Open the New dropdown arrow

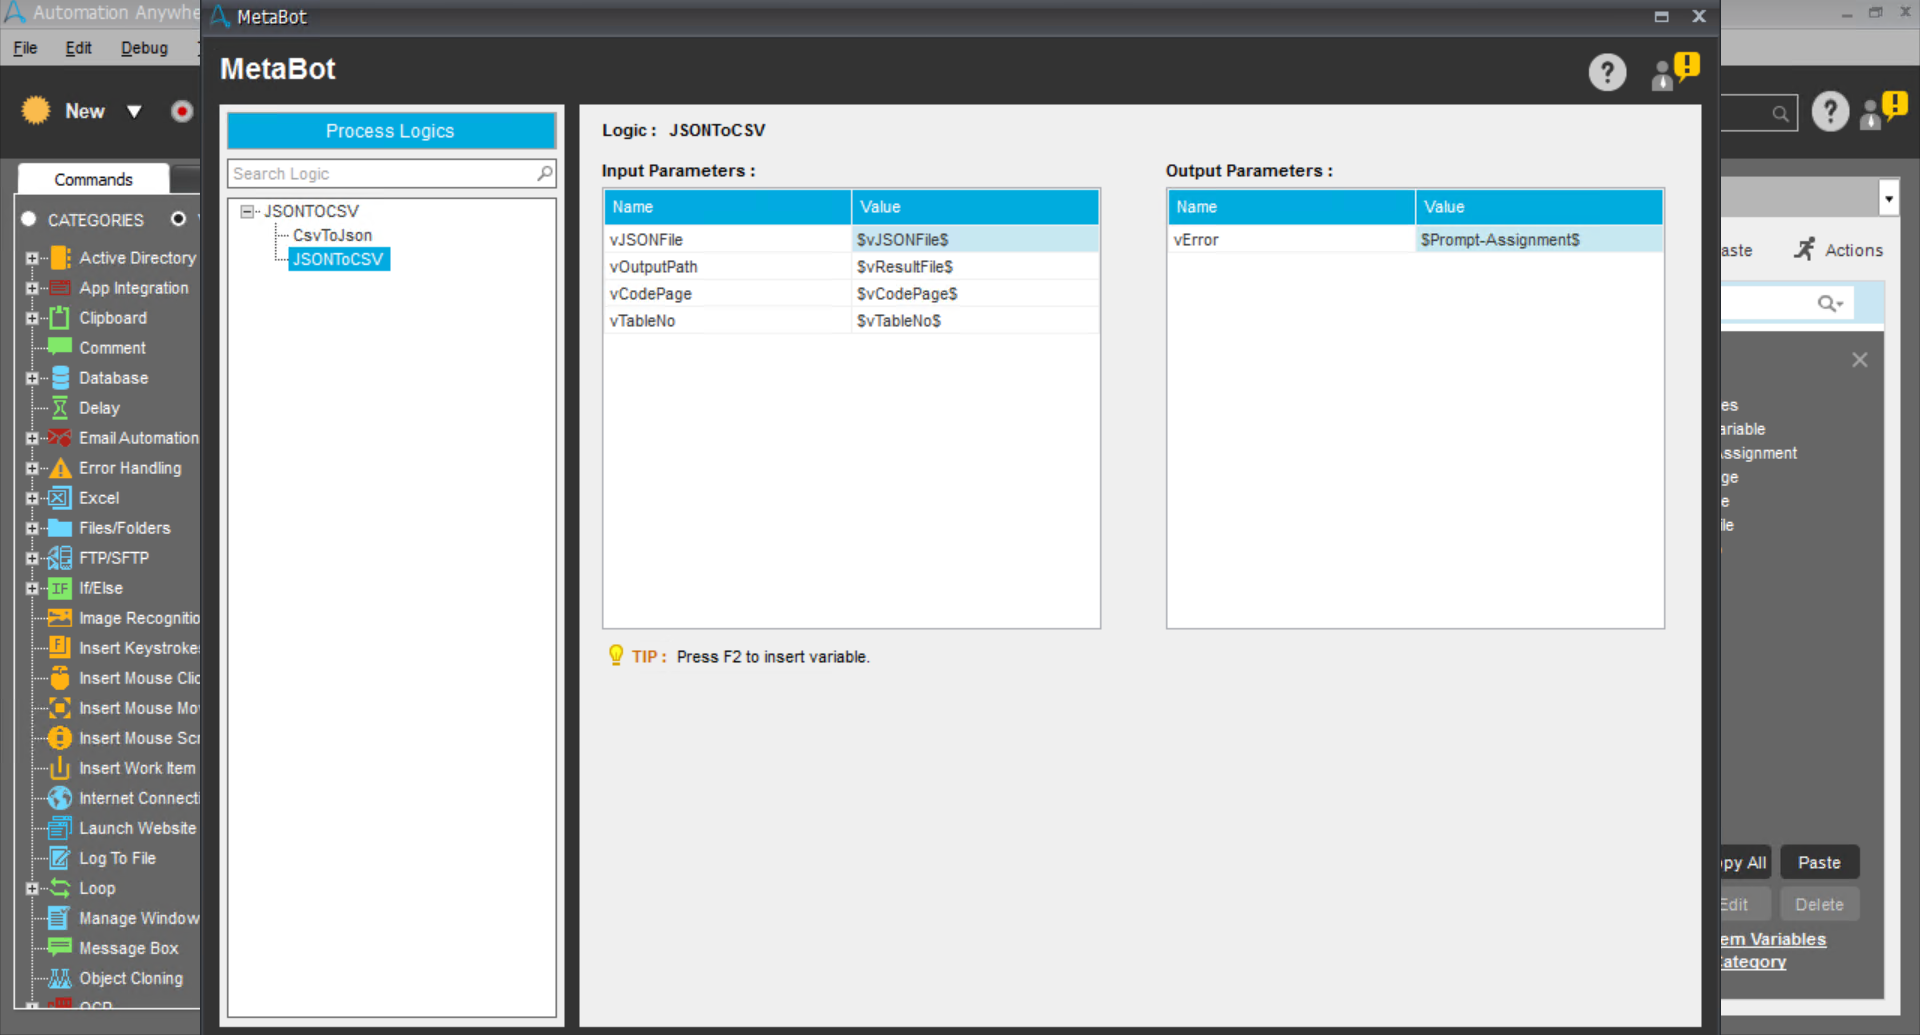click(134, 111)
